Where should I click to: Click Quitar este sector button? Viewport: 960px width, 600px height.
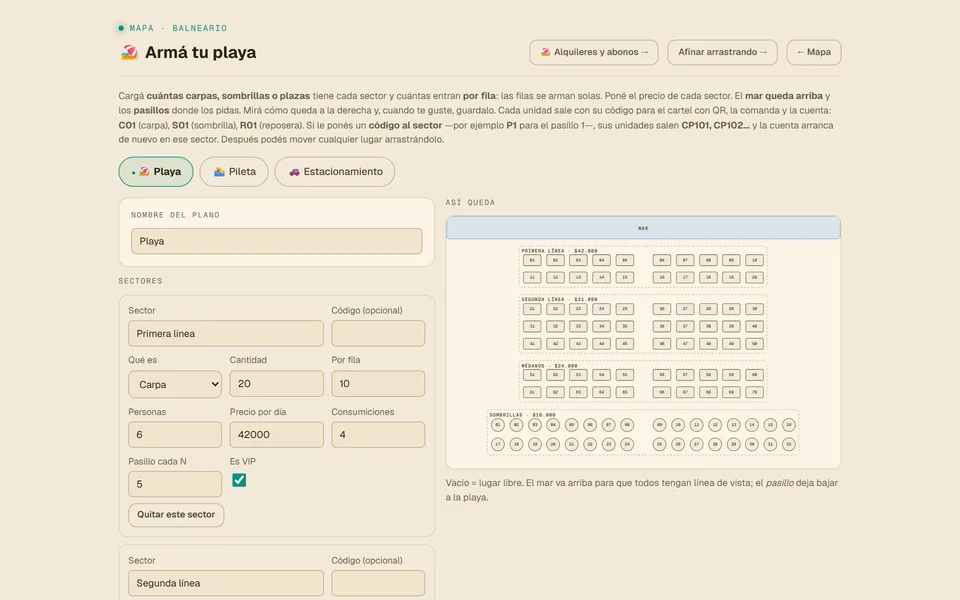tap(176, 515)
